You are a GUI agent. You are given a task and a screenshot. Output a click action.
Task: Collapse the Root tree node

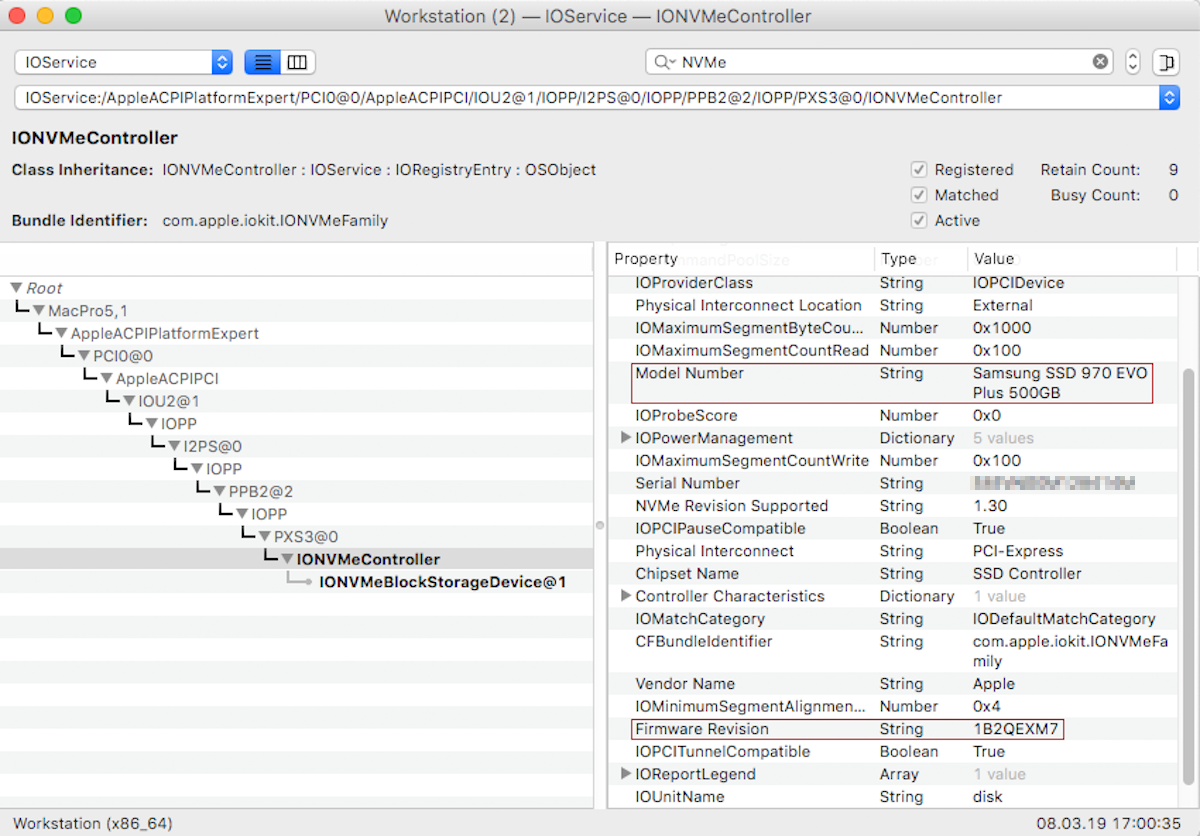click(16, 288)
